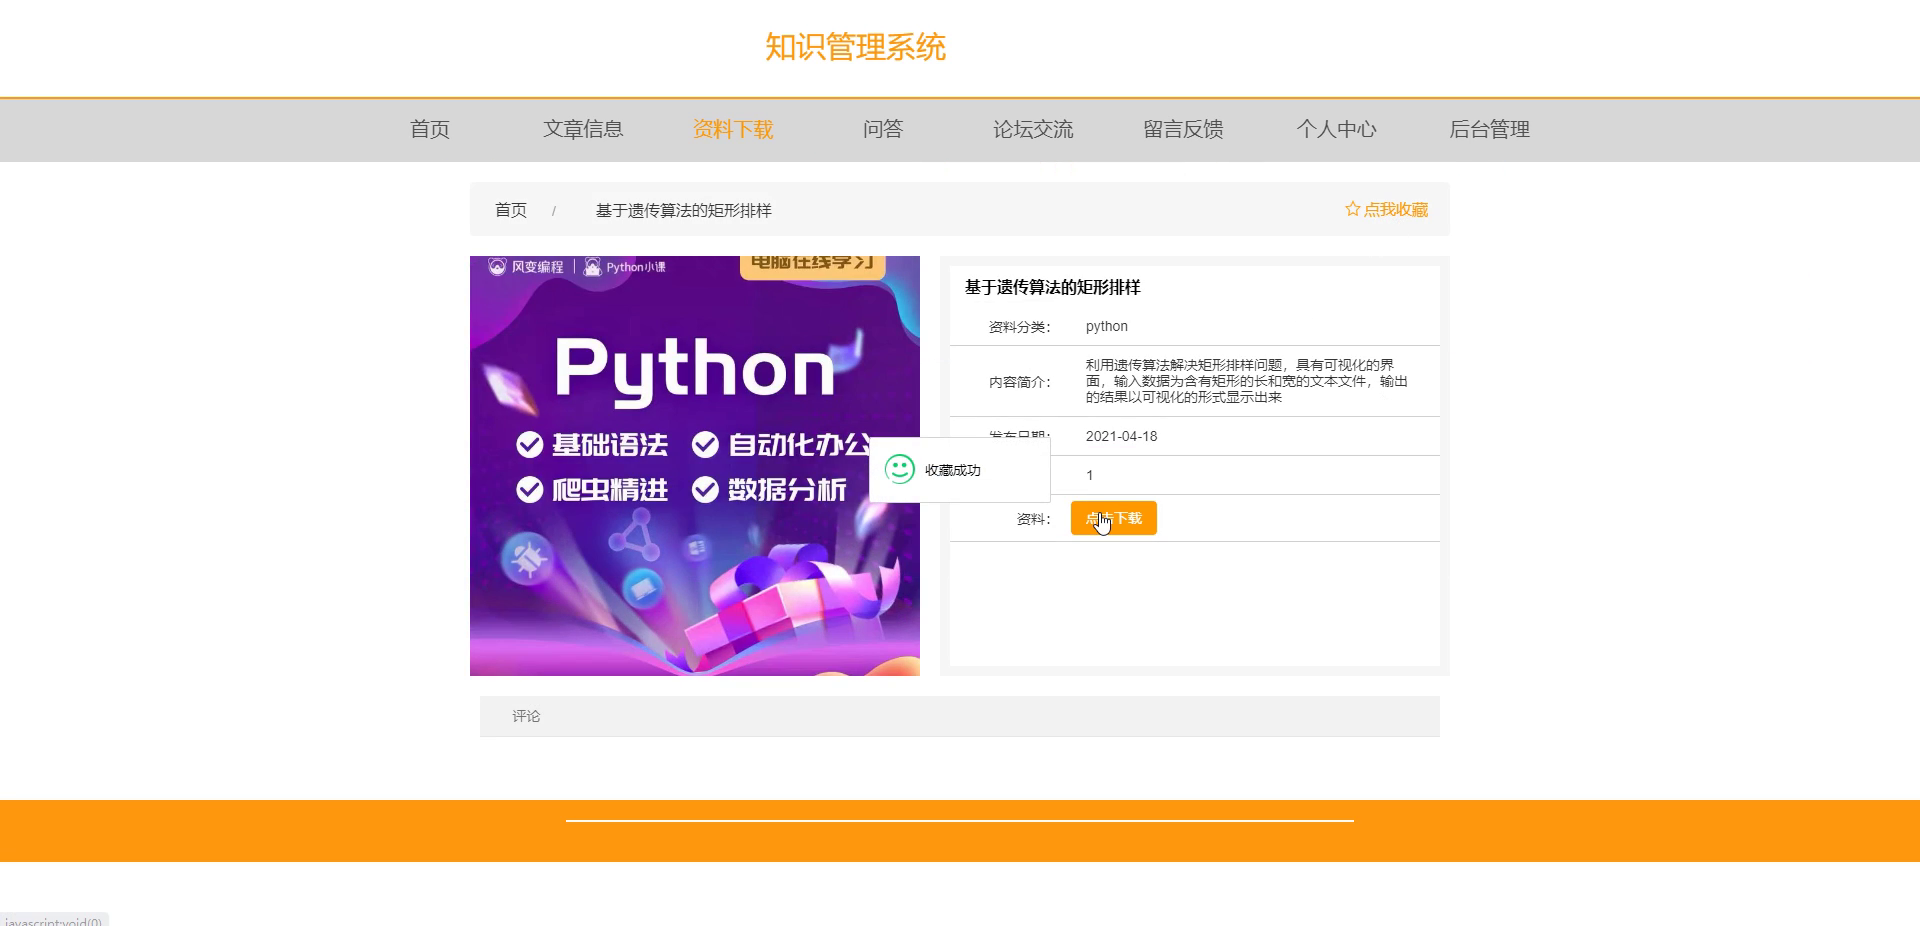Open the 首页 navigation menu item
Image resolution: width=1920 pixels, height=926 pixels.
[x=430, y=129]
